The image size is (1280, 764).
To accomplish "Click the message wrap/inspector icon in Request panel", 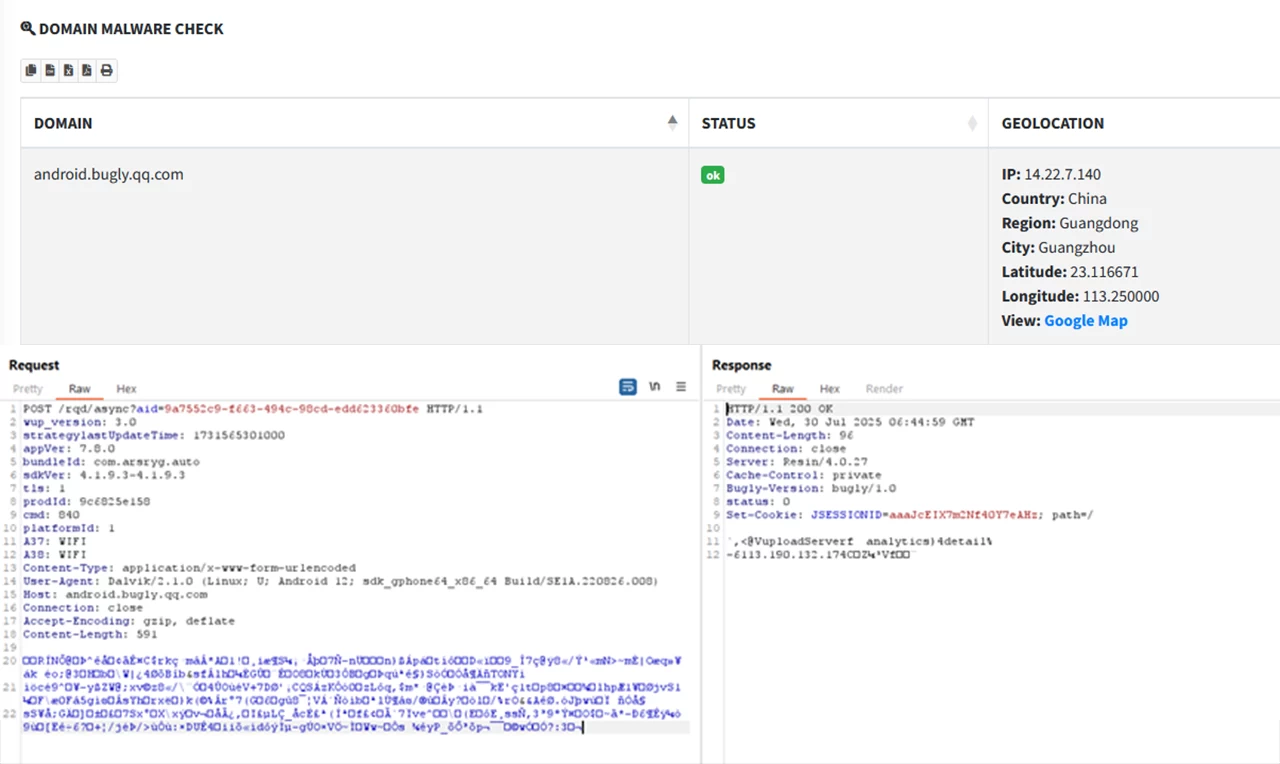I will click(x=628, y=387).
